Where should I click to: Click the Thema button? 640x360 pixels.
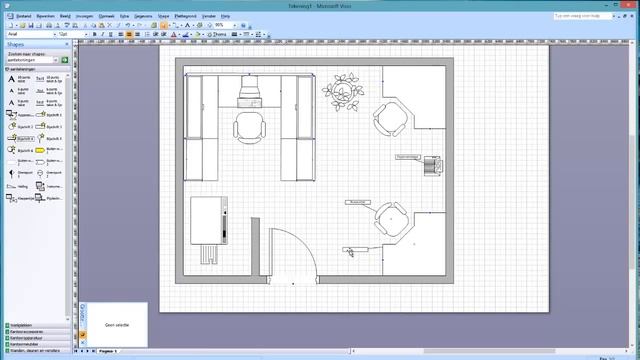coord(217,34)
